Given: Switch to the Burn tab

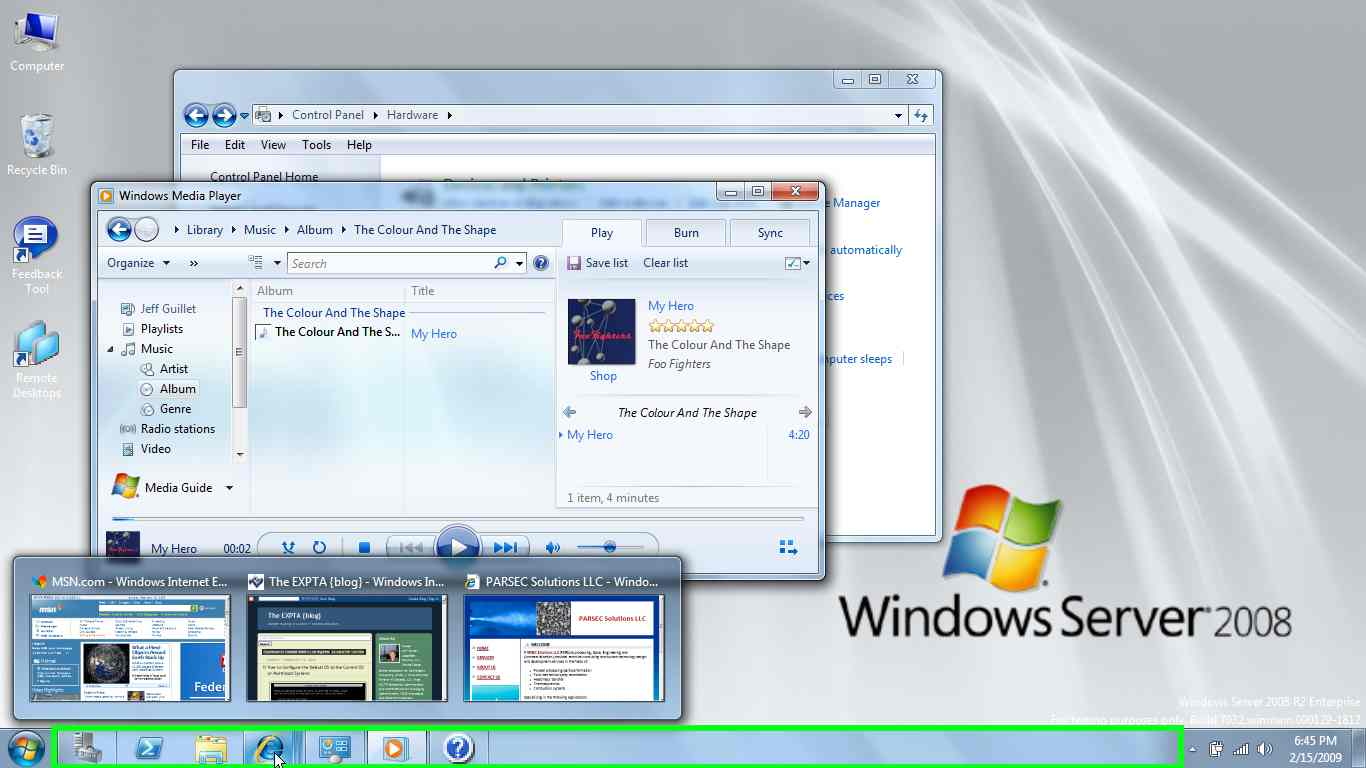Looking at the screenshot, I should point(685,232).
